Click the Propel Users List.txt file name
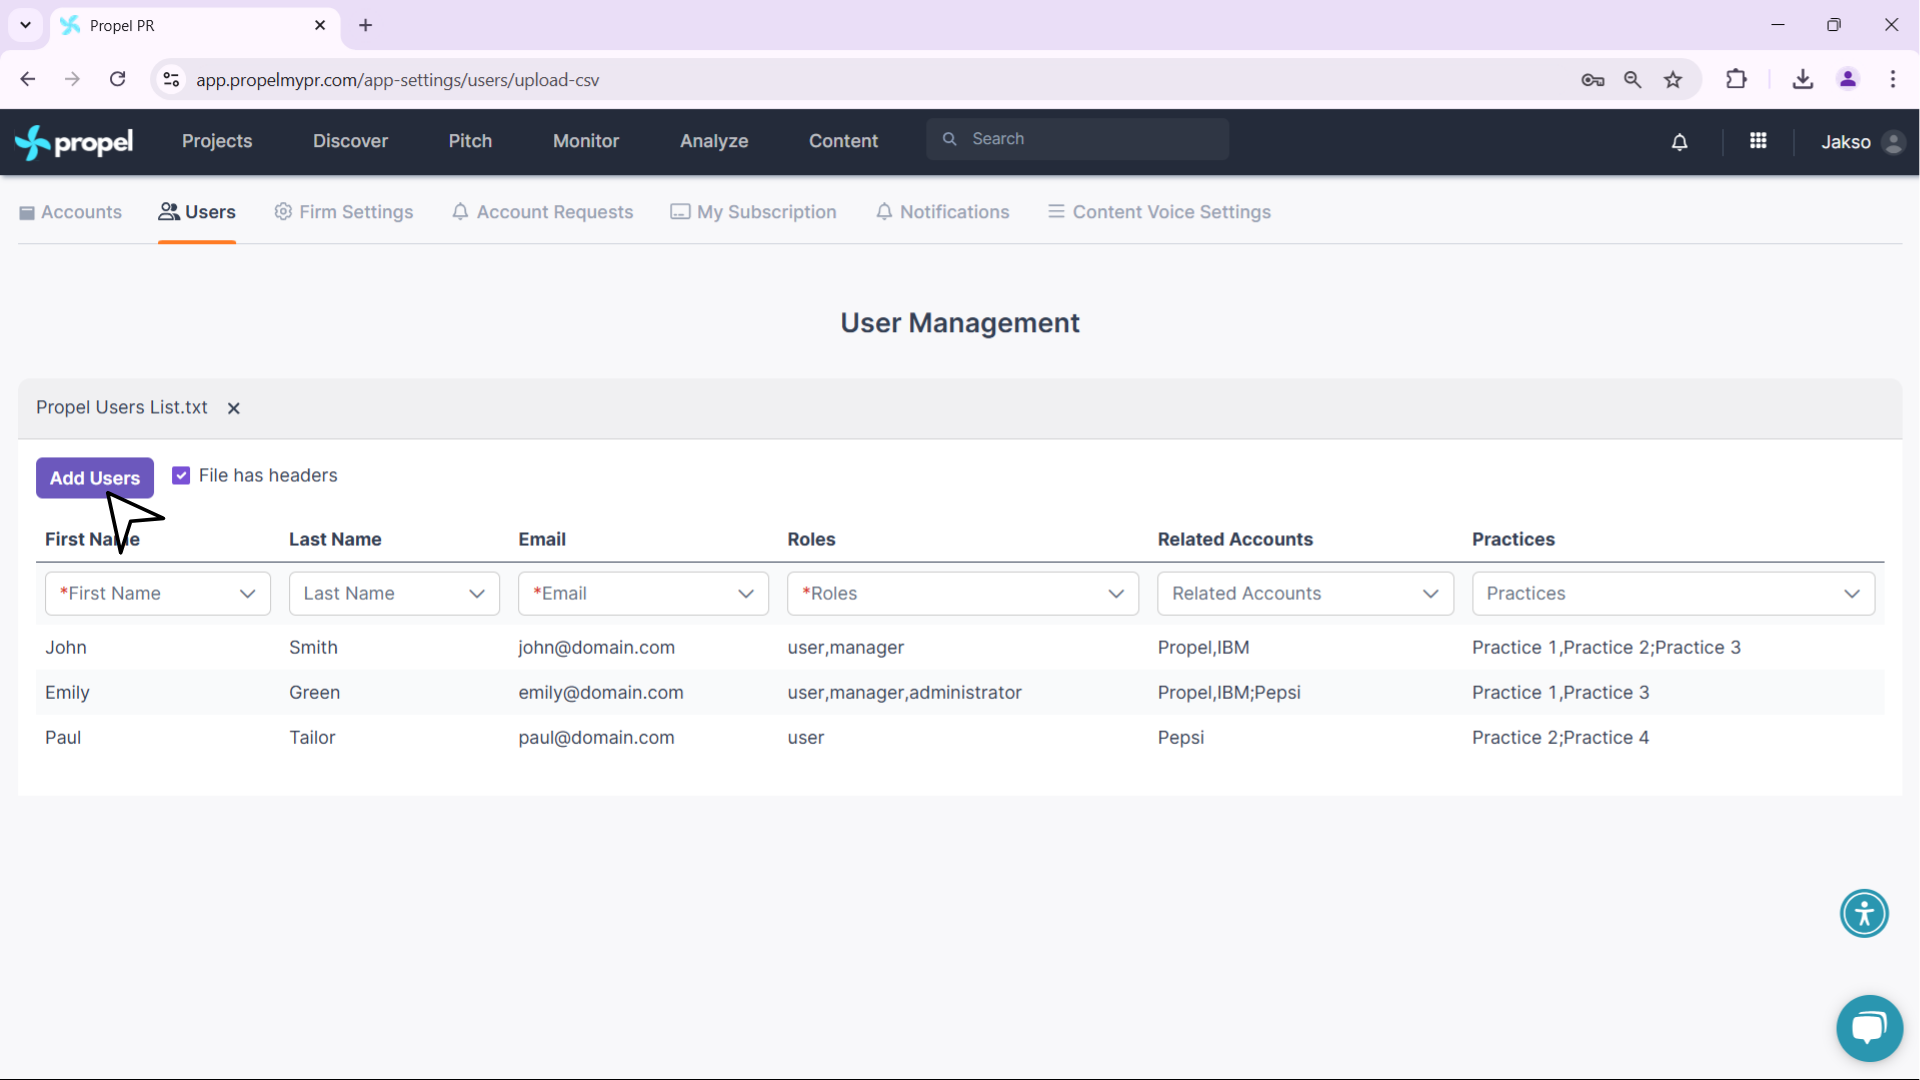 click(x=122, y=408)
